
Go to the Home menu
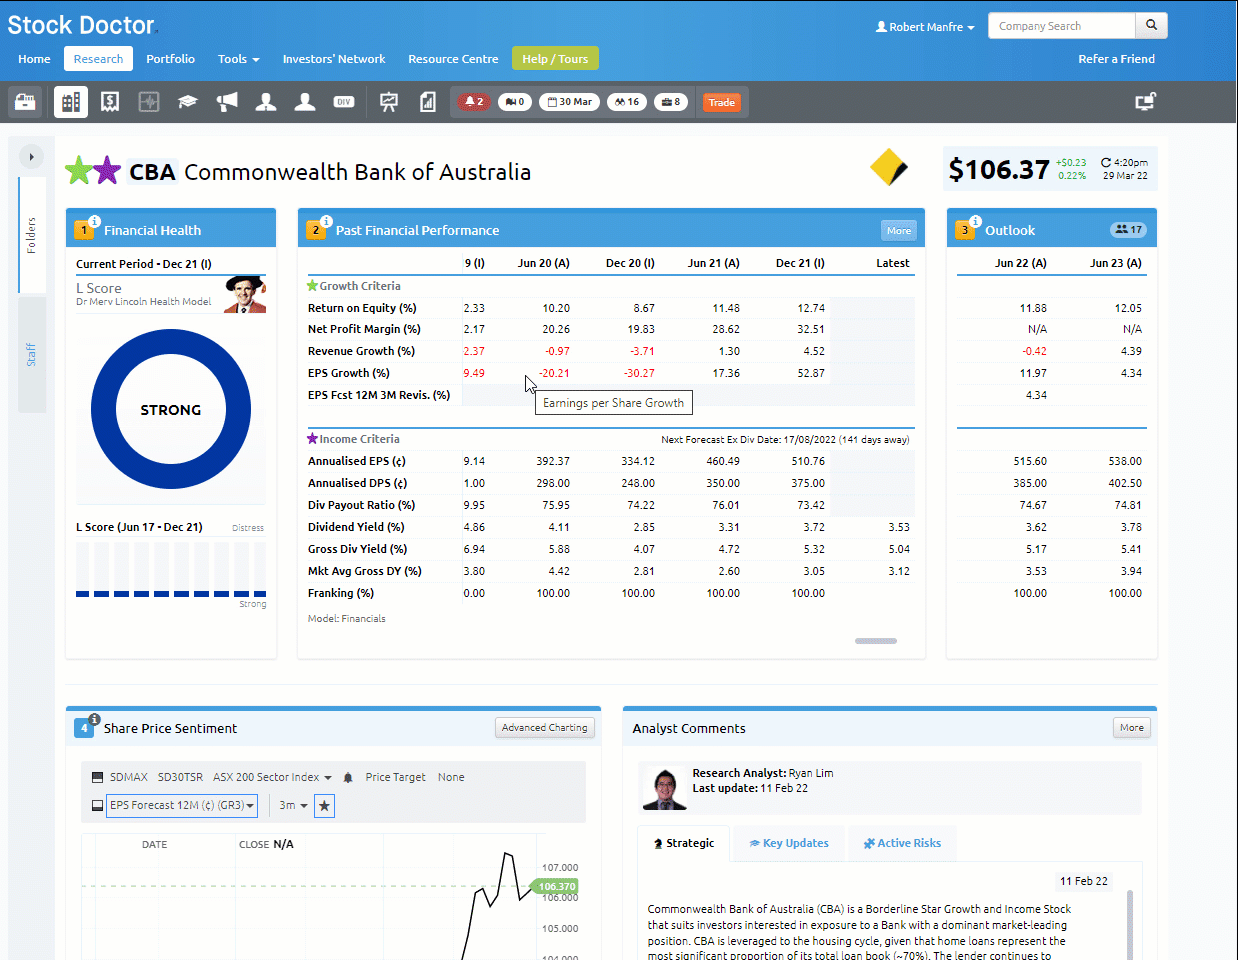[x=34, y=59]
